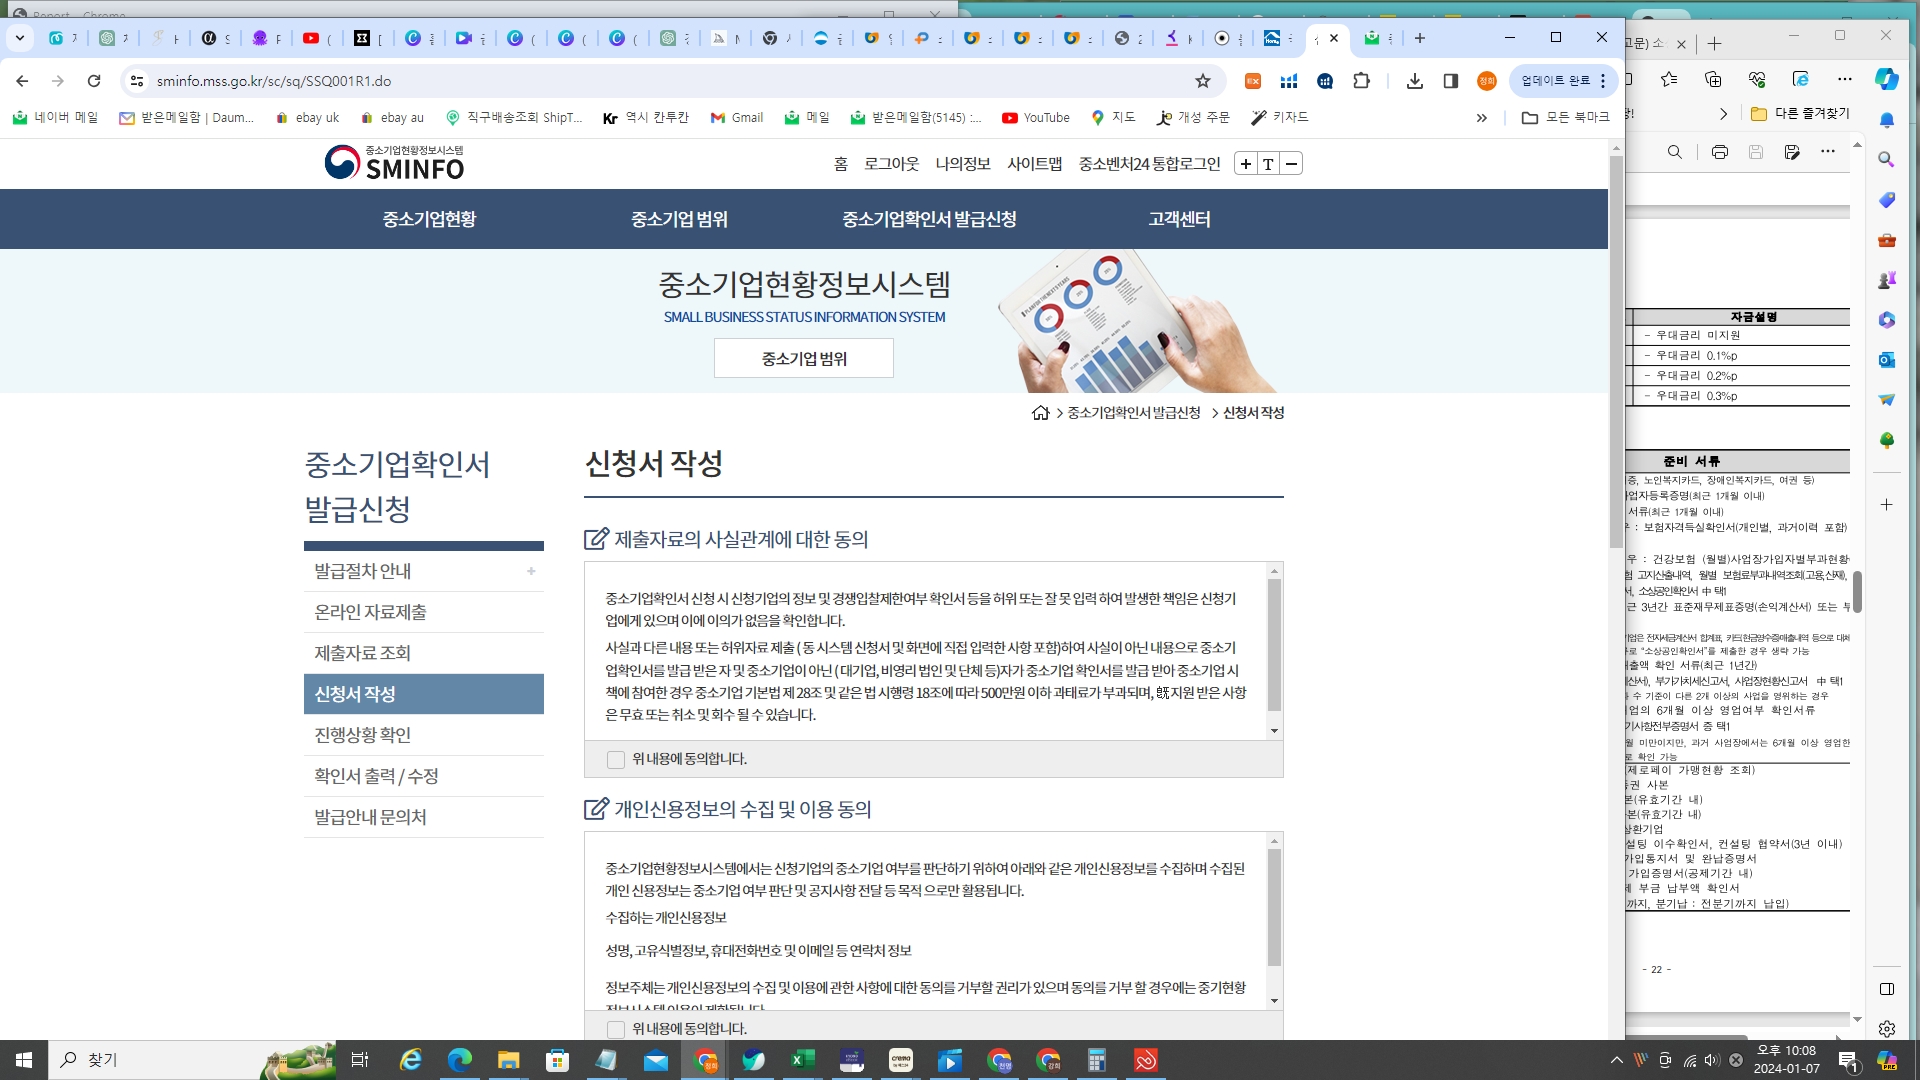This screenshot has width=1920, height=1080.
Task: Decrease text size with the minus icon
Action: click(1291, 164)
